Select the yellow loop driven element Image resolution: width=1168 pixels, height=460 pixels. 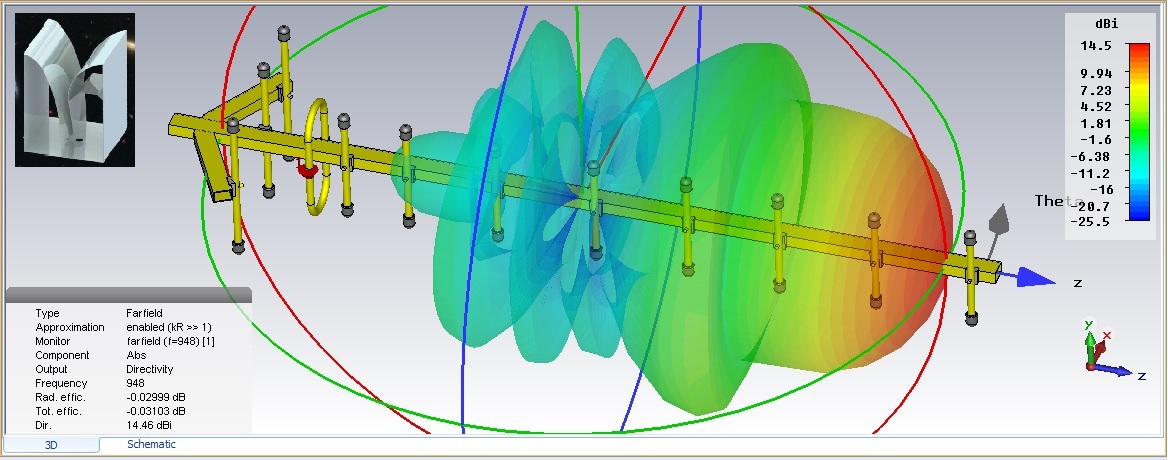[318, 157]
